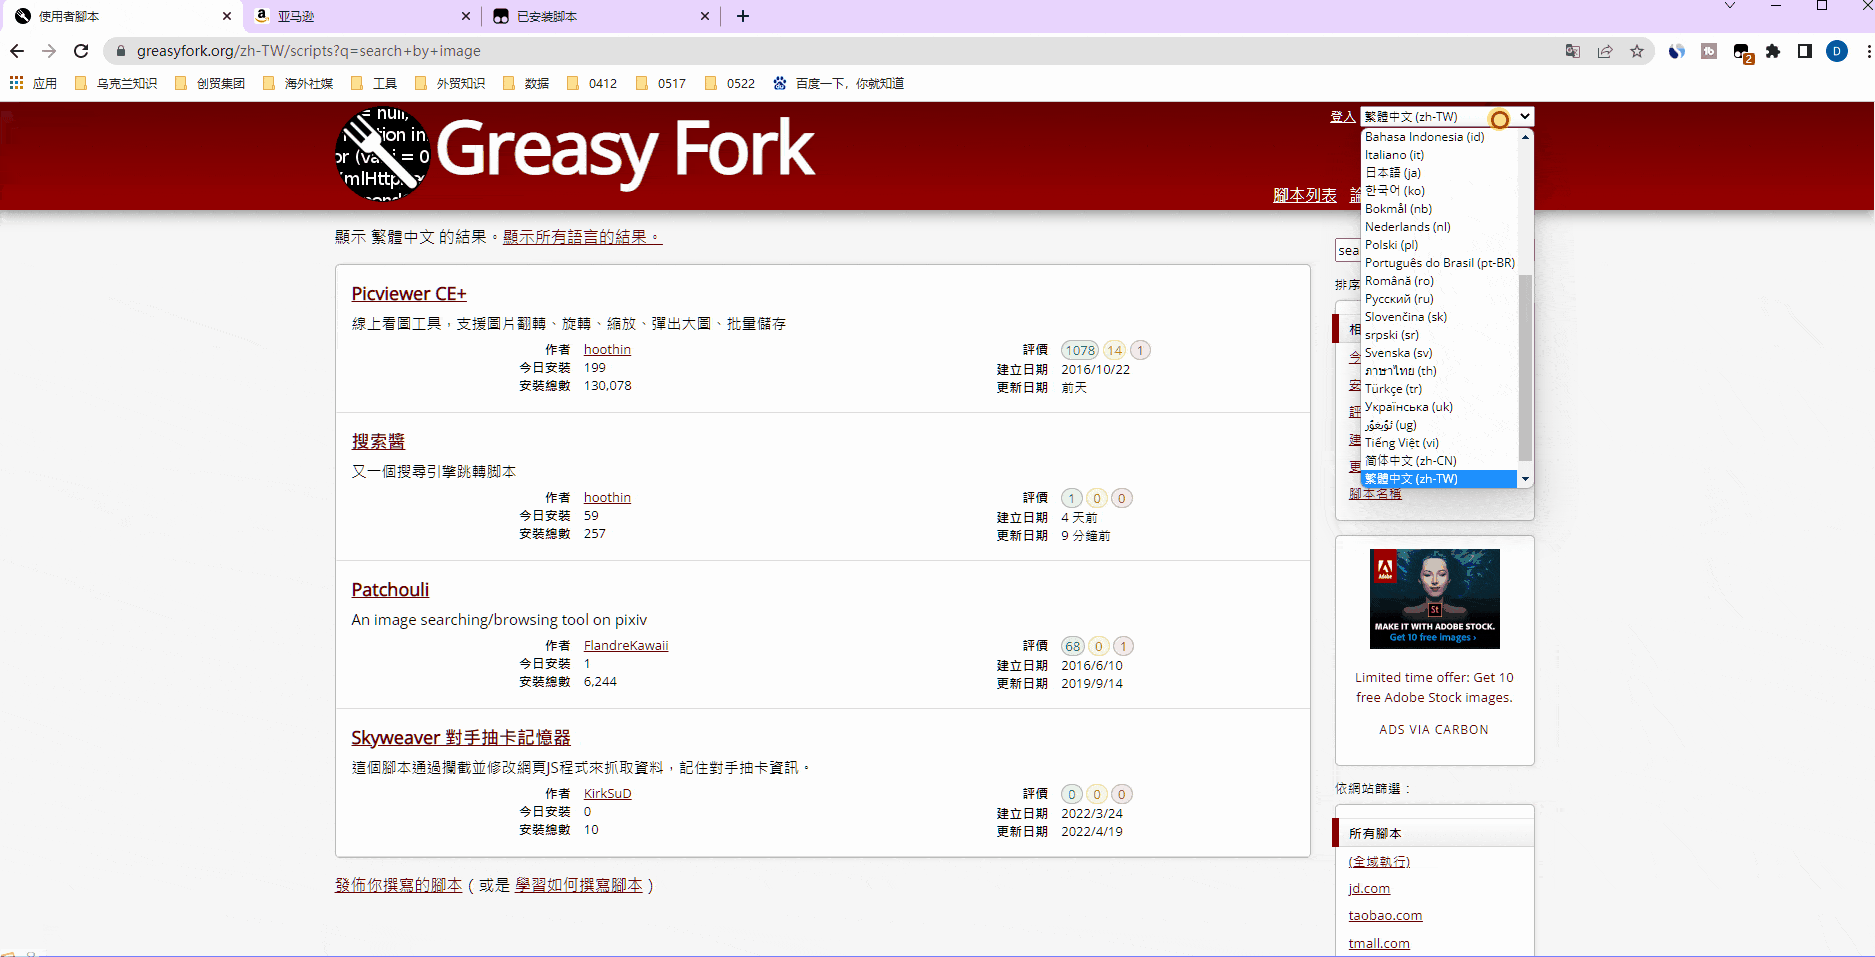Open the Chrome three-dot menu
1875x957 pixels.
pos(1867,51)
